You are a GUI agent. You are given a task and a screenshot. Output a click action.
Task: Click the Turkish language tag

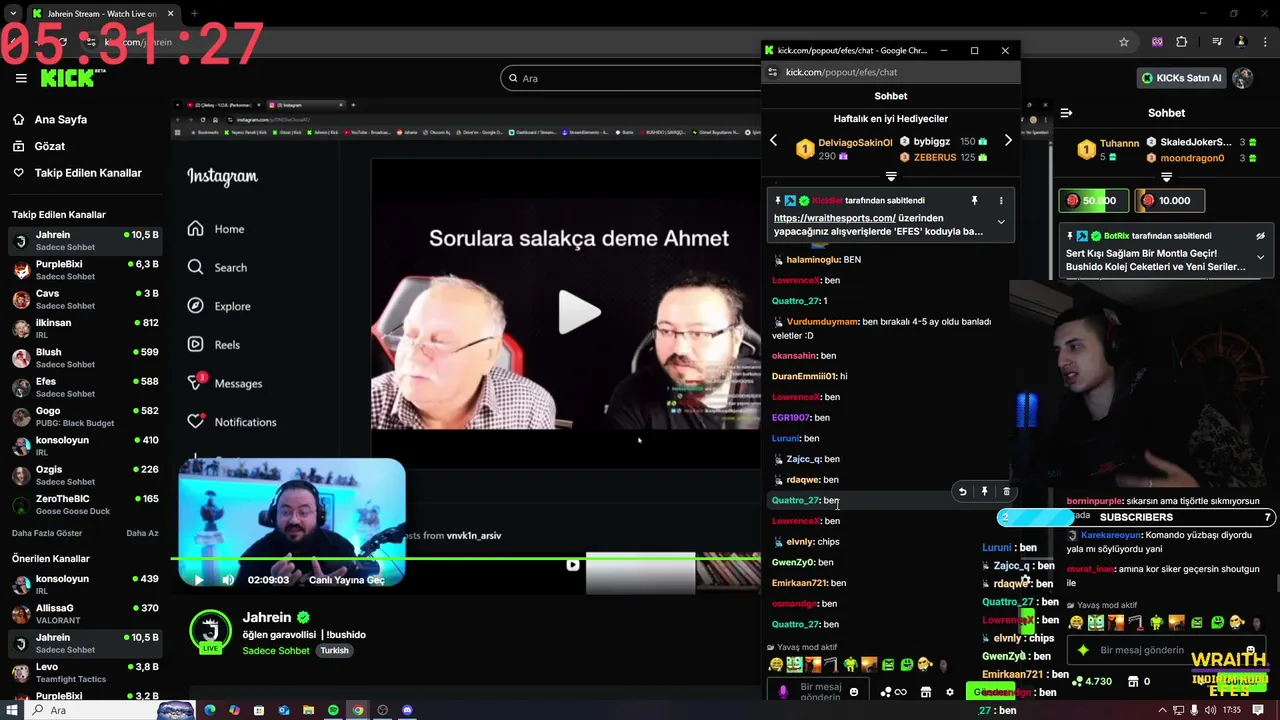[334, 650]
